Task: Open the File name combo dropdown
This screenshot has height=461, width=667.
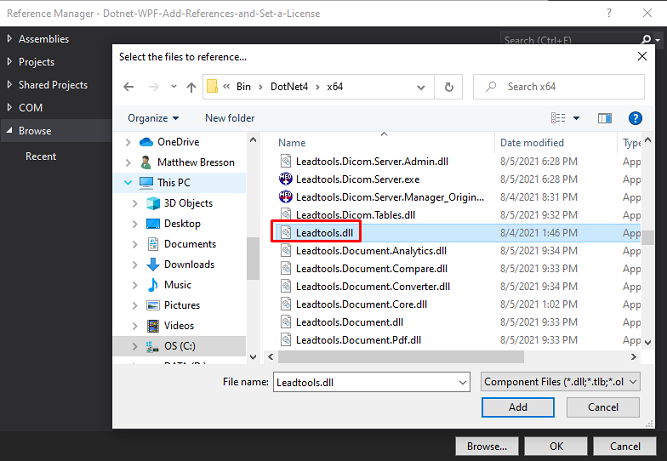Action: click(x=463, y=382)
